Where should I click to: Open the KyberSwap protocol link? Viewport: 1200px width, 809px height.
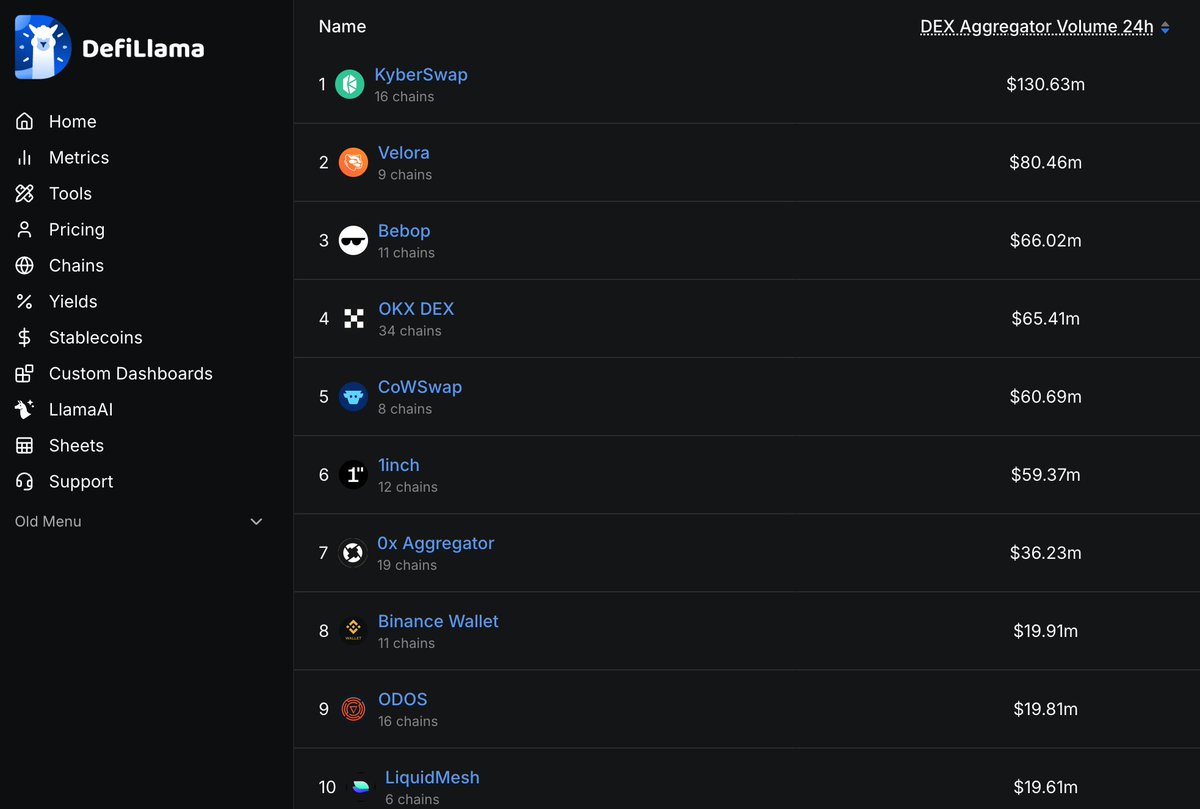421,74
